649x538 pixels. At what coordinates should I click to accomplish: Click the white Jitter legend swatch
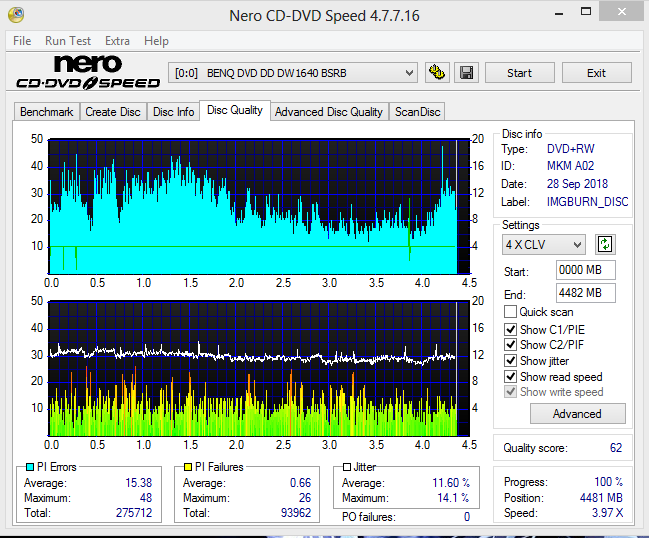[x=347, y=467]
